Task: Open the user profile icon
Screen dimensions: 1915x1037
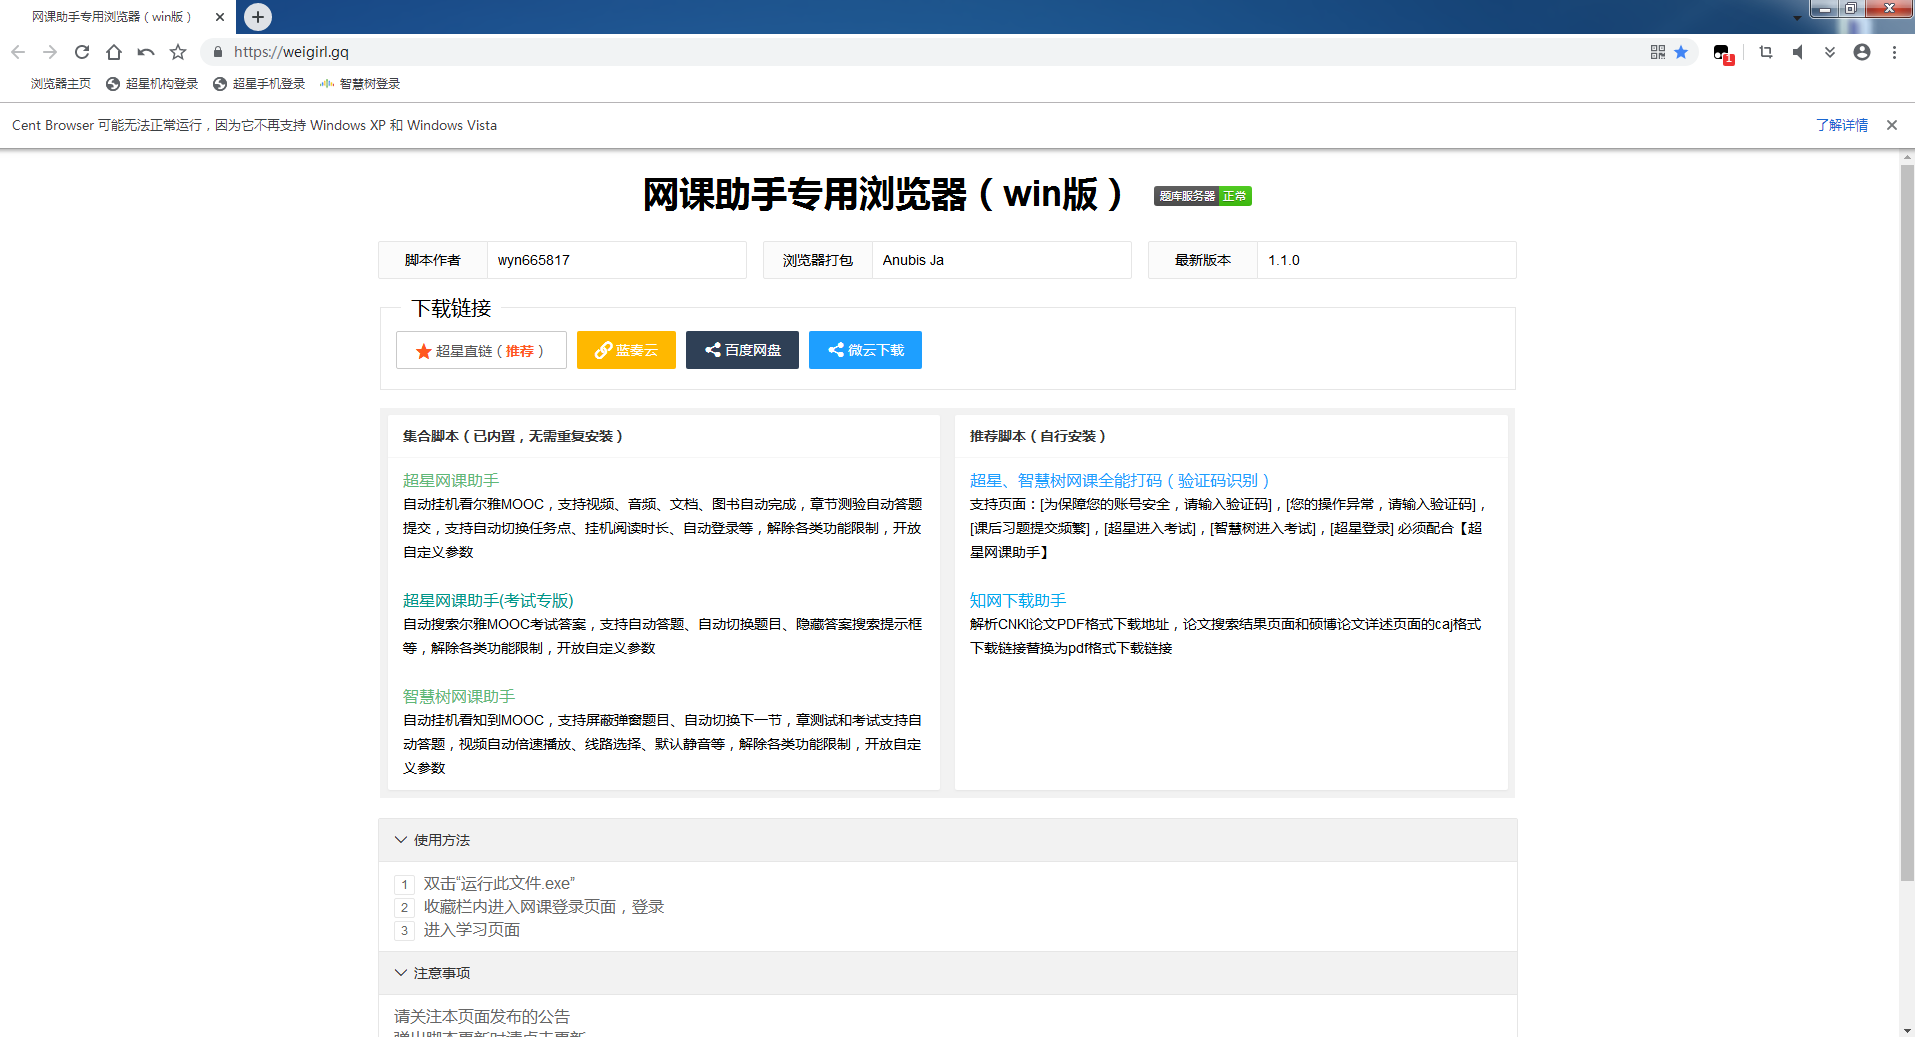Action: point(1862,52)
